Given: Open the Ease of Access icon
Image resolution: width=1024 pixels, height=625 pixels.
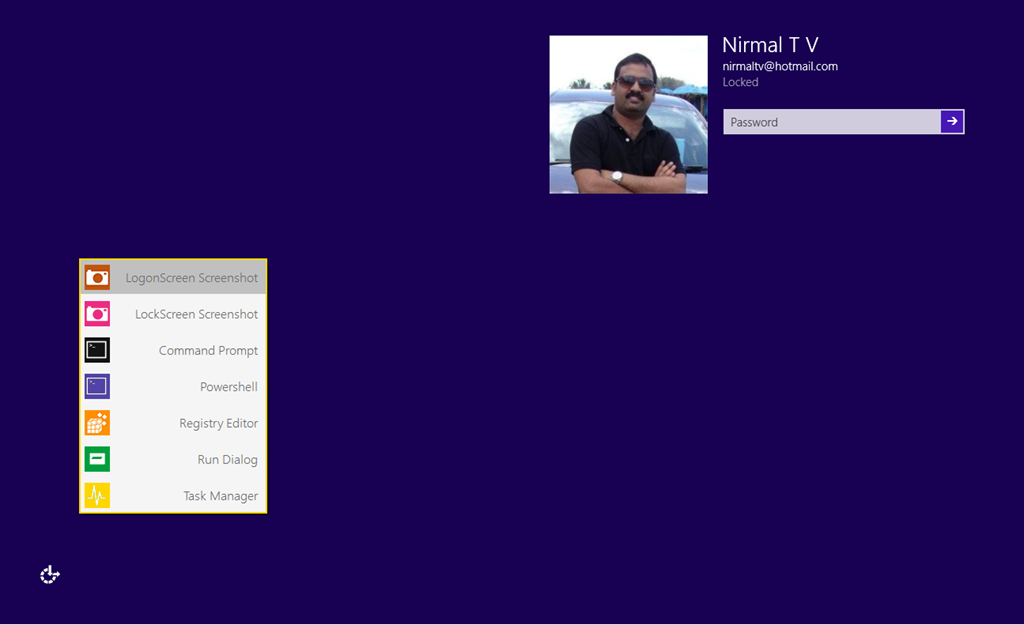Looking at the screenshot, I should coord(50,575).
